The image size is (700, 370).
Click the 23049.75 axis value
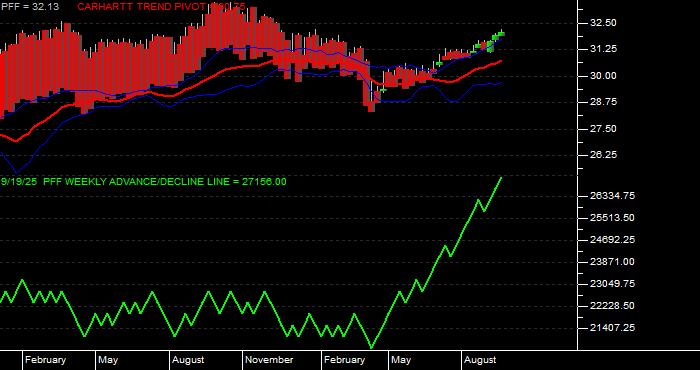(x=612, y=284)
